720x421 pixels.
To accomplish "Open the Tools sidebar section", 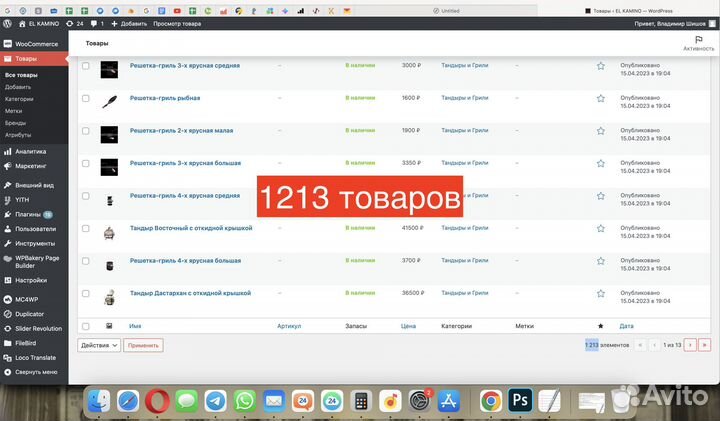I will pos(34,243).
